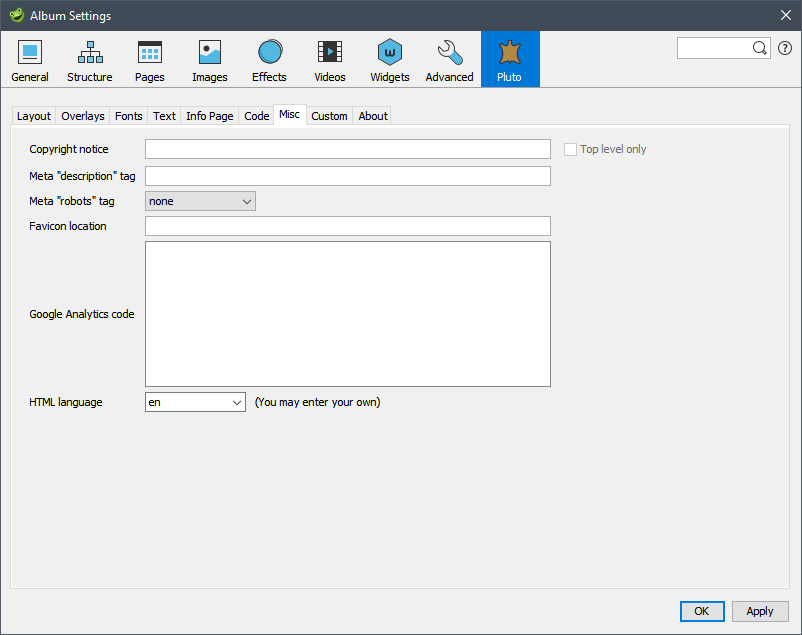
Task: Open the Meta "robots" tag dropdown
Action: [200, 201]
